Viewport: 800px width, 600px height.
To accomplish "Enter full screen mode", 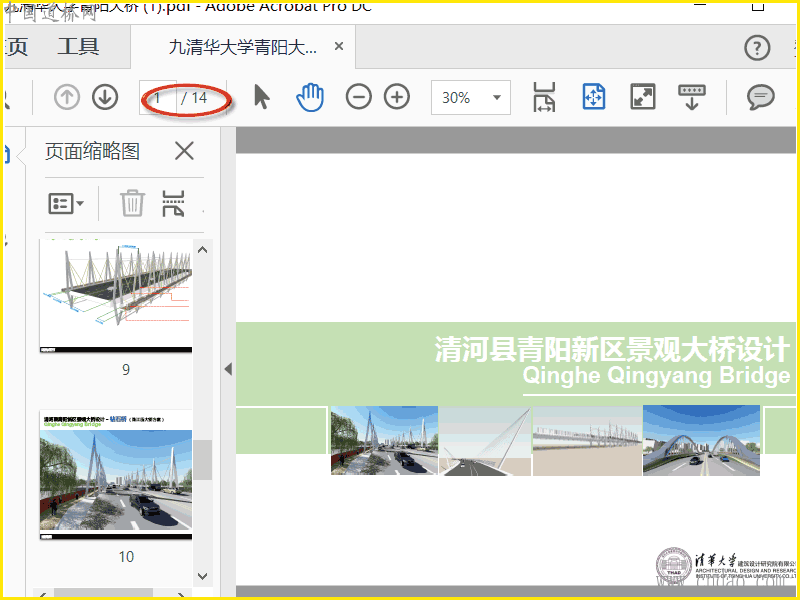I will pyautogui.click(x=643, y=97).
